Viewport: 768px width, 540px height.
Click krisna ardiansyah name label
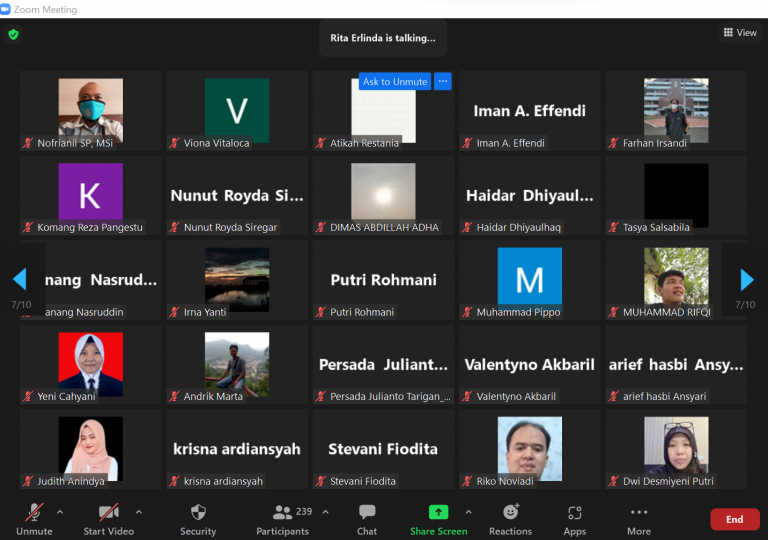coord(223,481)
